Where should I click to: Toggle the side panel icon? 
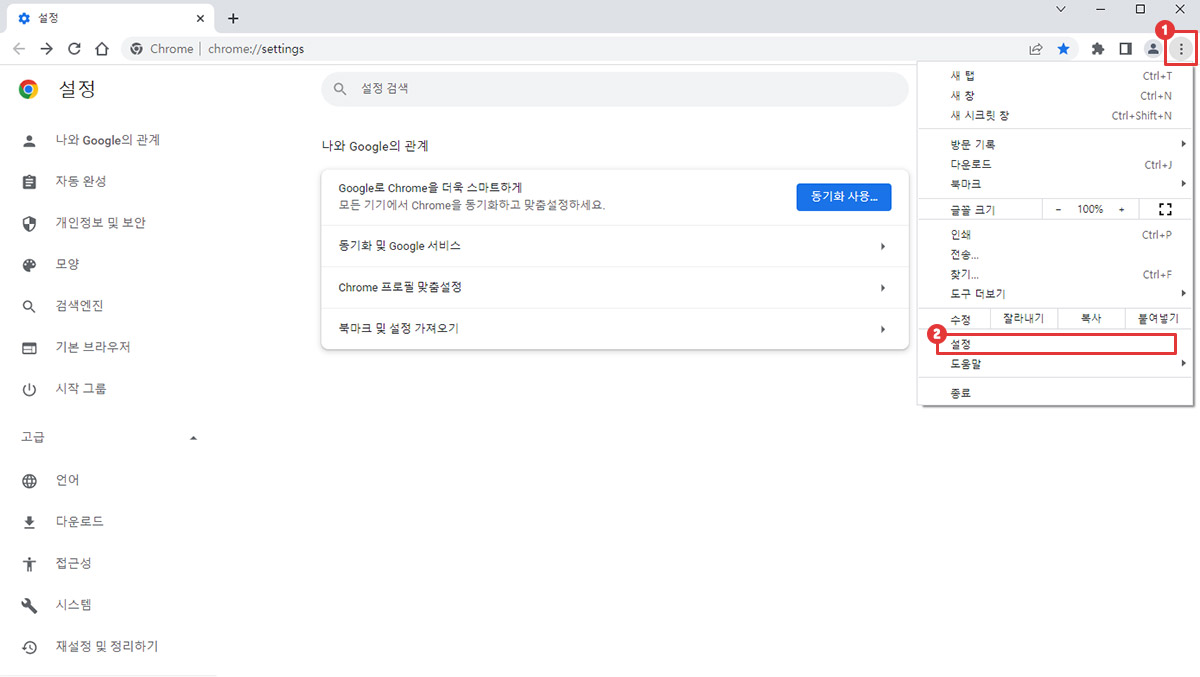point(1125,49)
